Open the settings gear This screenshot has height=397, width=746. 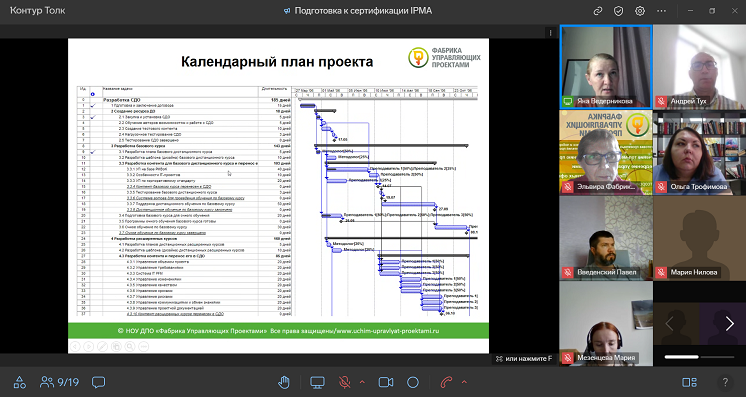point(640,11)
